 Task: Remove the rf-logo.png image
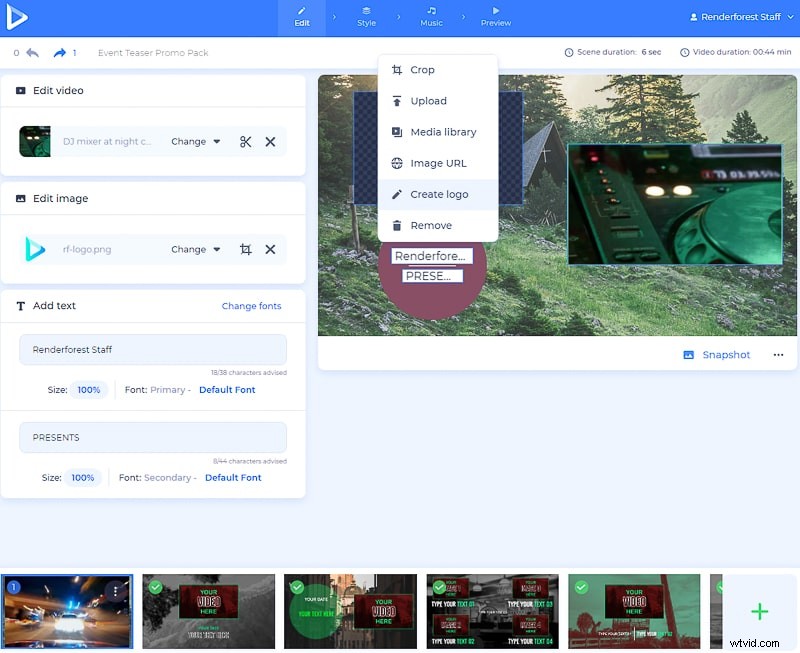[270, 250]
